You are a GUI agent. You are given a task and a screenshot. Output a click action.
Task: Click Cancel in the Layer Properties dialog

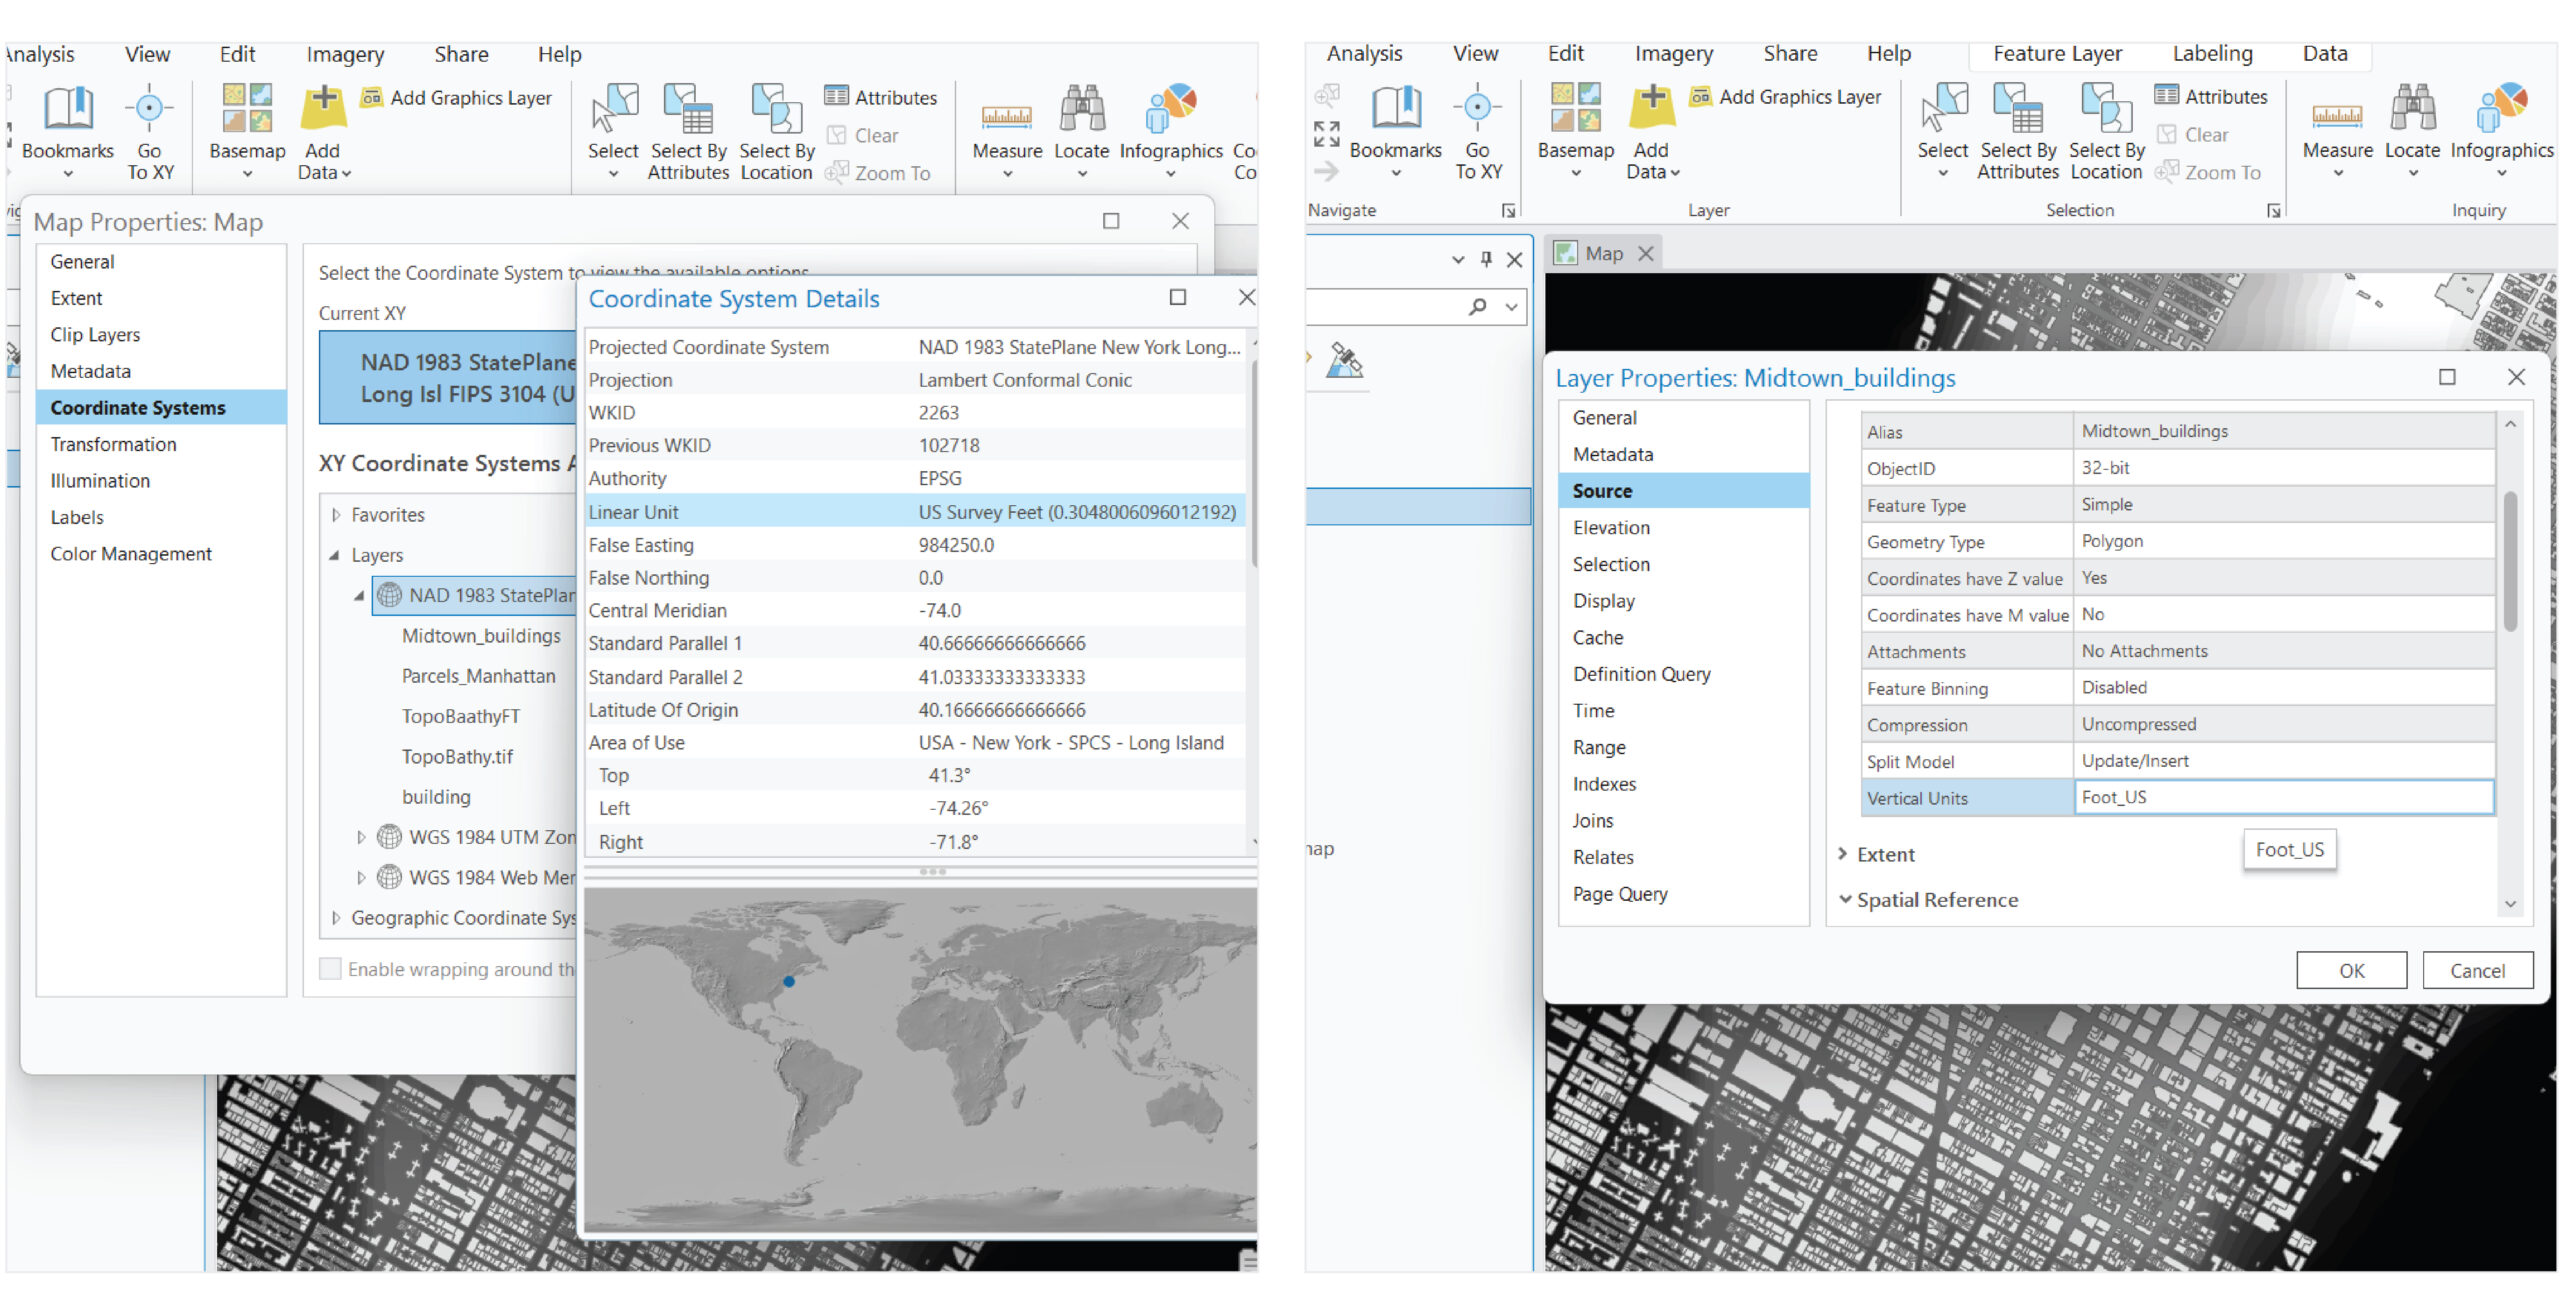pyautogui.click(x=2476, y=970)
